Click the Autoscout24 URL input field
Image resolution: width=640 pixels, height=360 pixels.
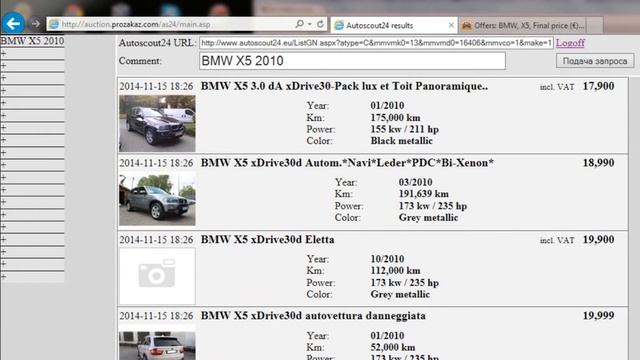(376, 43)
